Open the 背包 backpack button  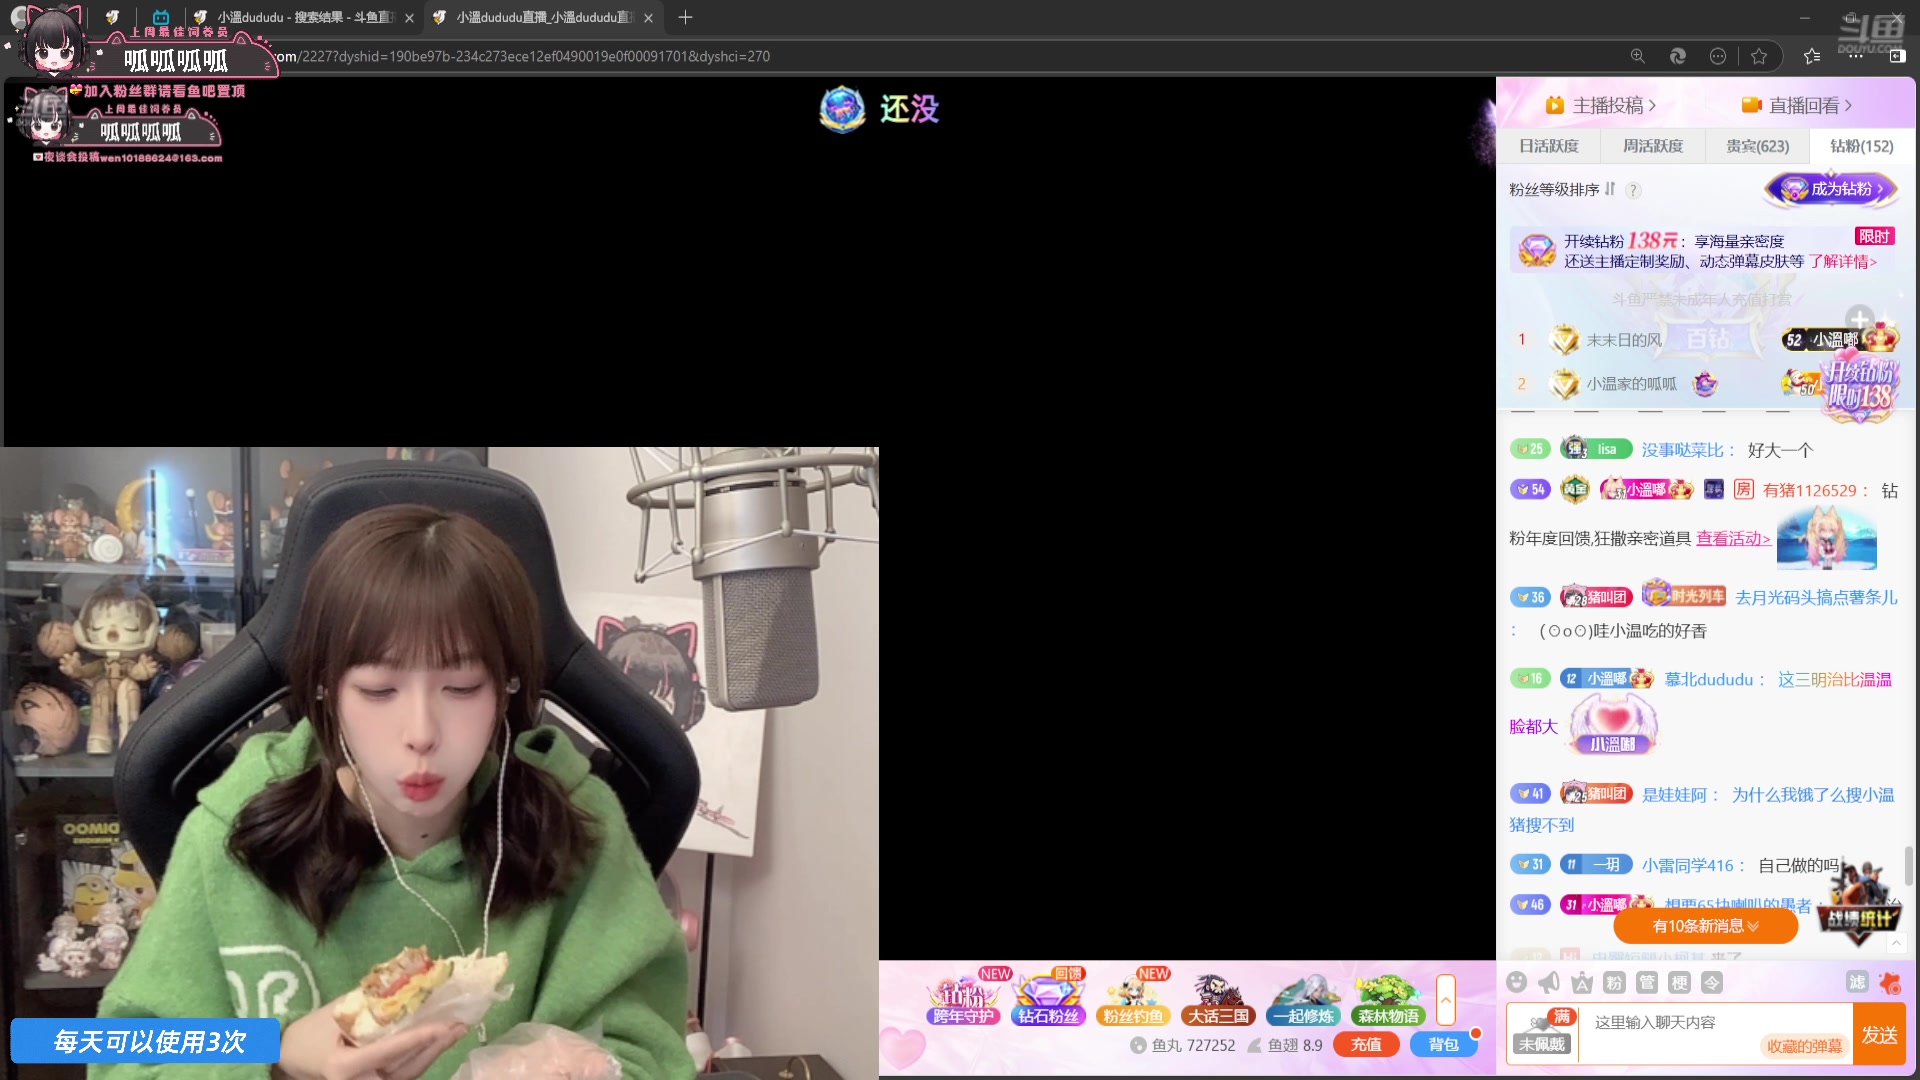1443,1044
